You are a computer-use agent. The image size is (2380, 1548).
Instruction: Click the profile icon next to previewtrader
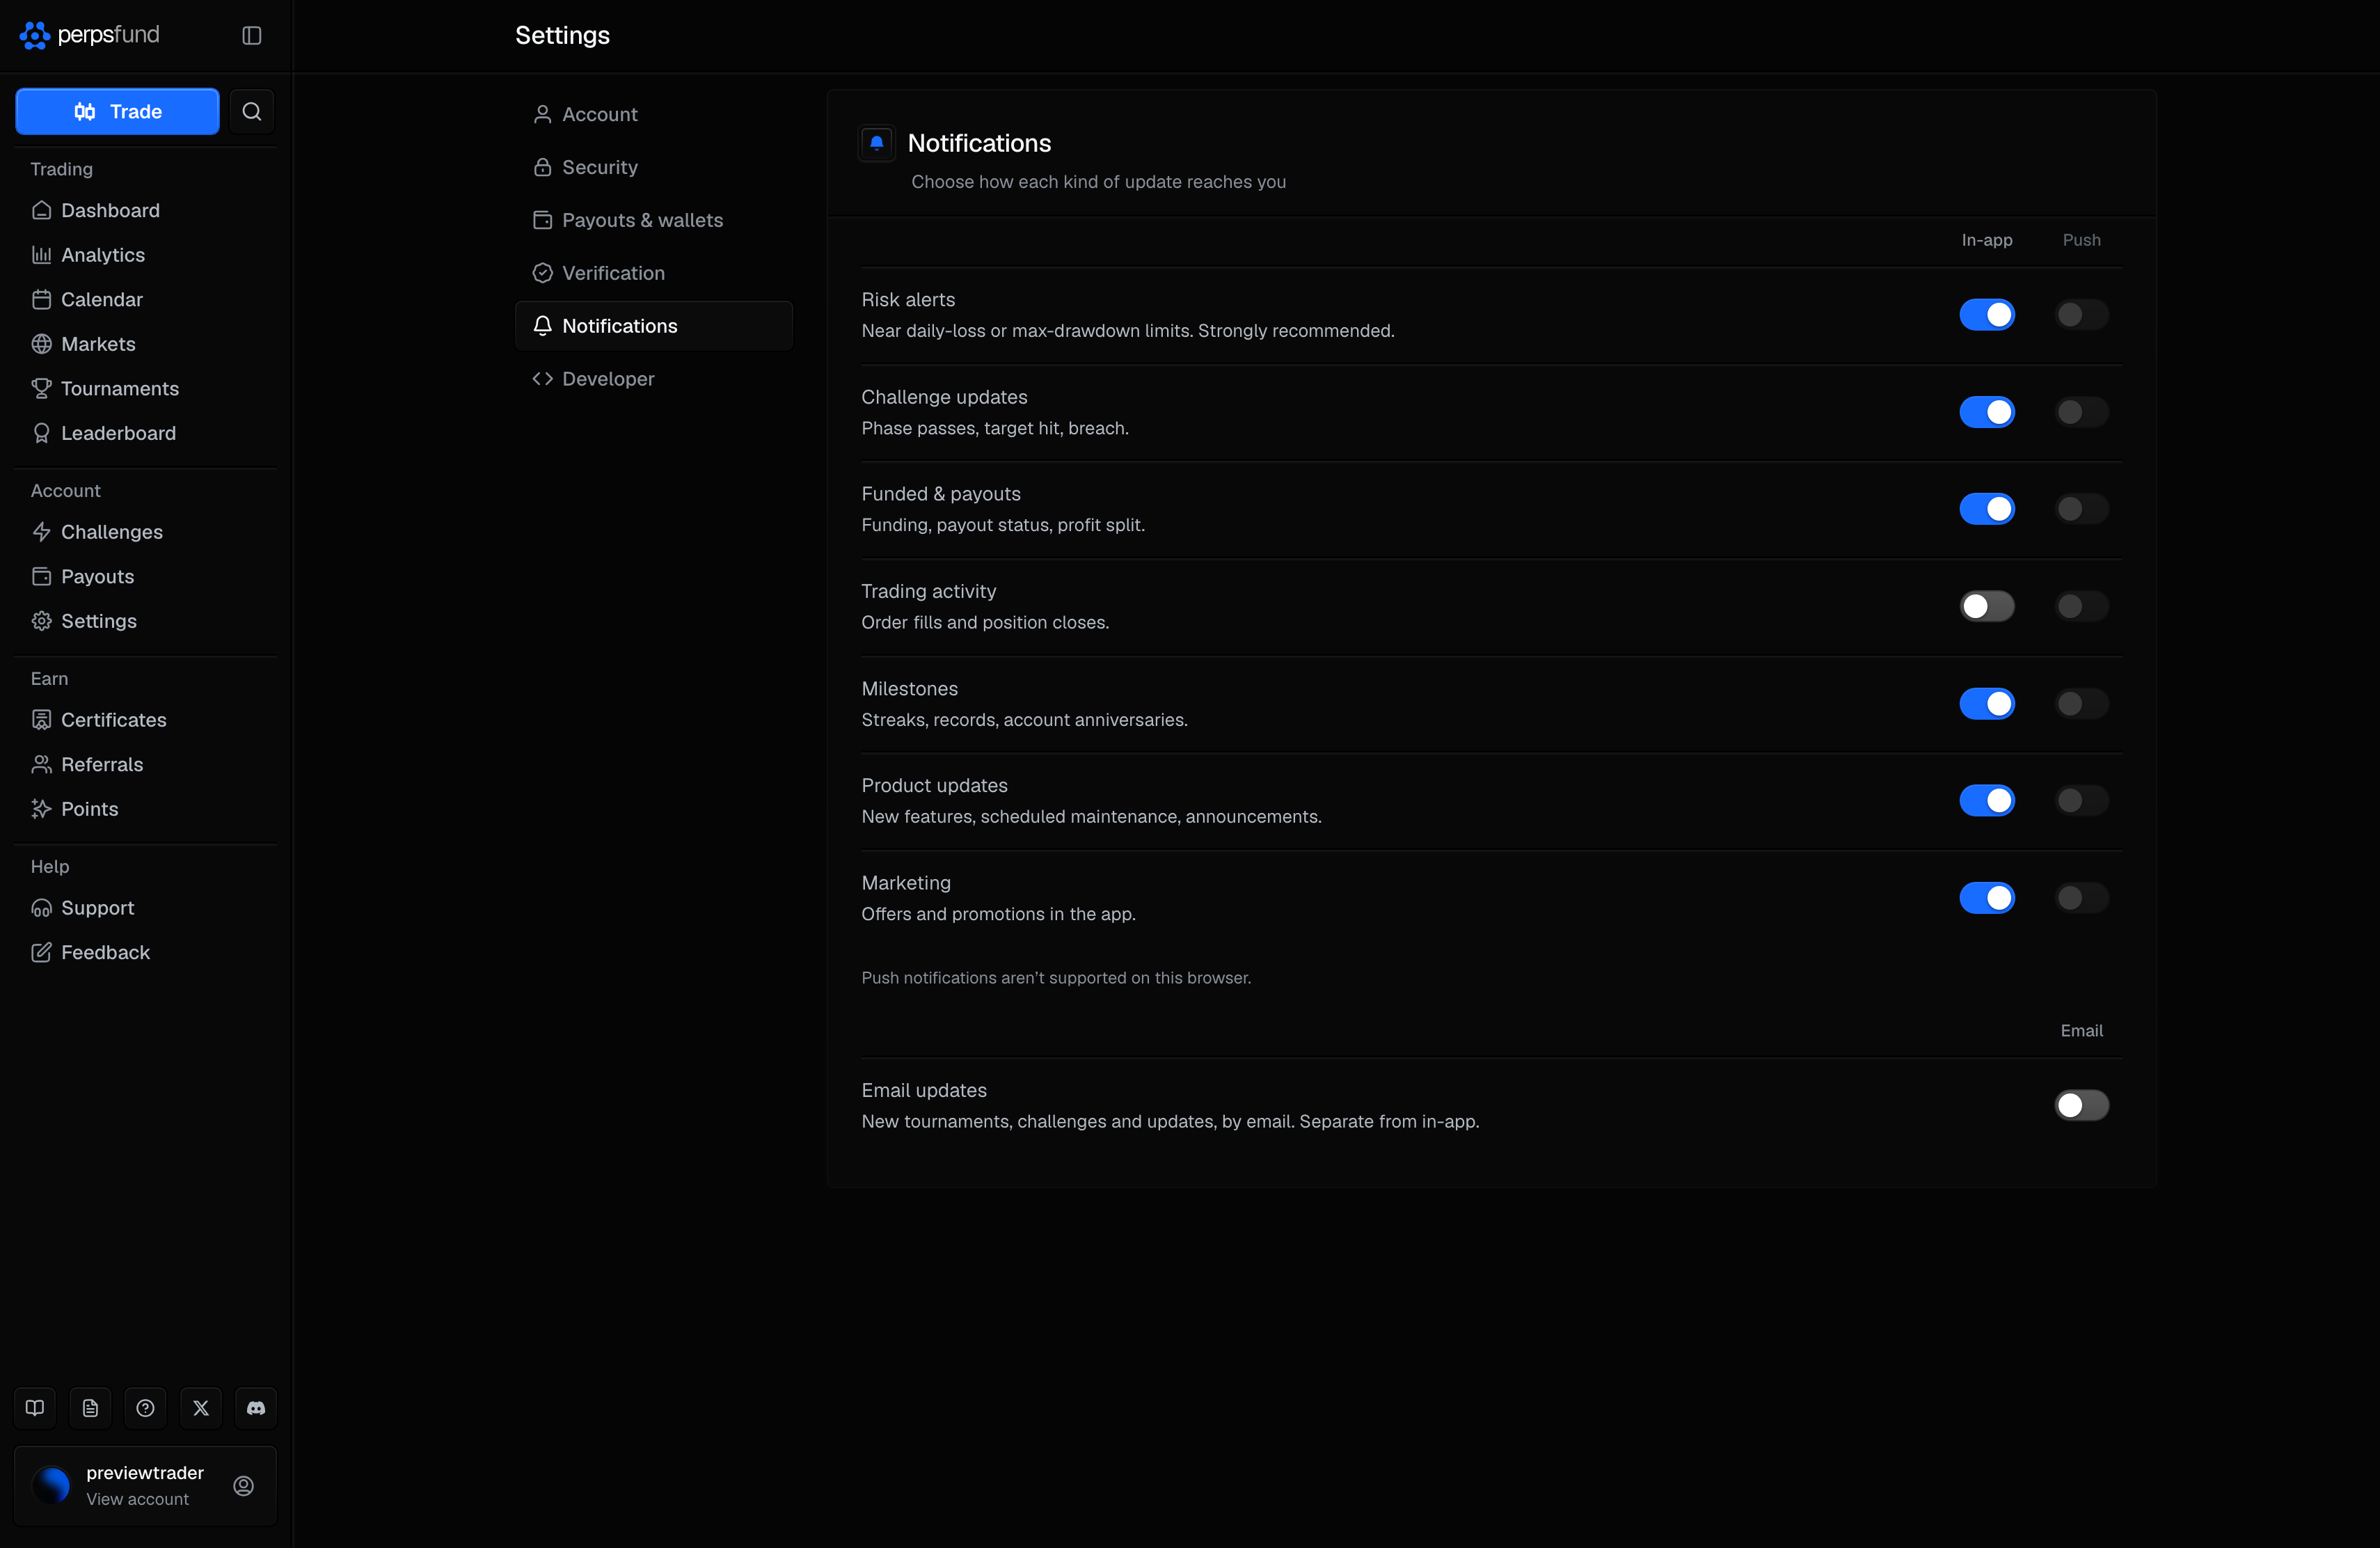click(x=243, y=1486)
